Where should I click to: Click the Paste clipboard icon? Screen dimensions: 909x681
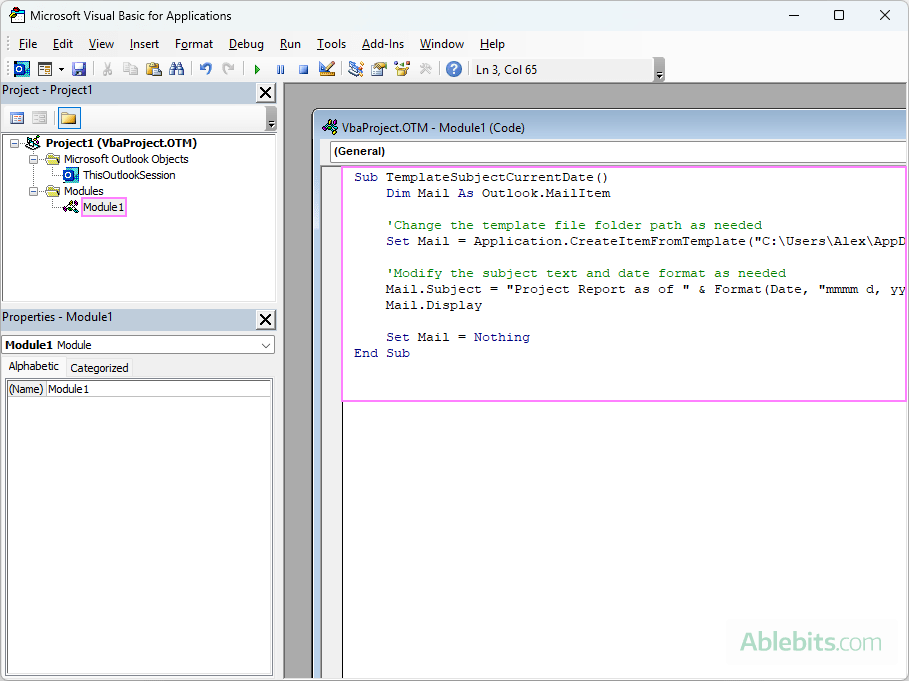click(x=154, y=70)
